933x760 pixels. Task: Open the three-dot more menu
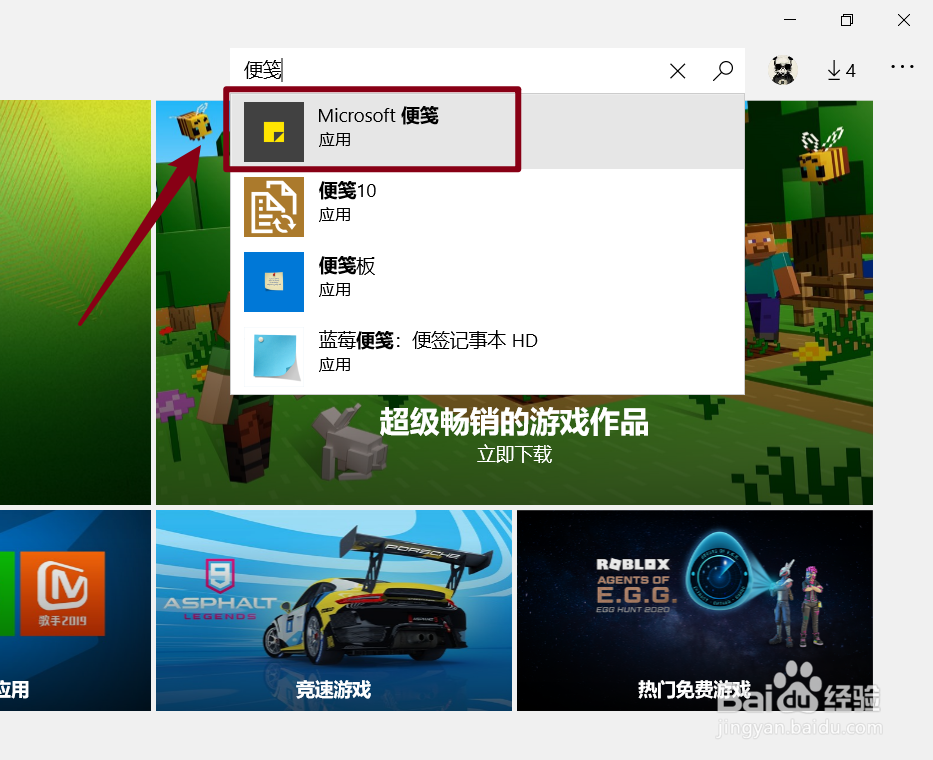[902, 67]
